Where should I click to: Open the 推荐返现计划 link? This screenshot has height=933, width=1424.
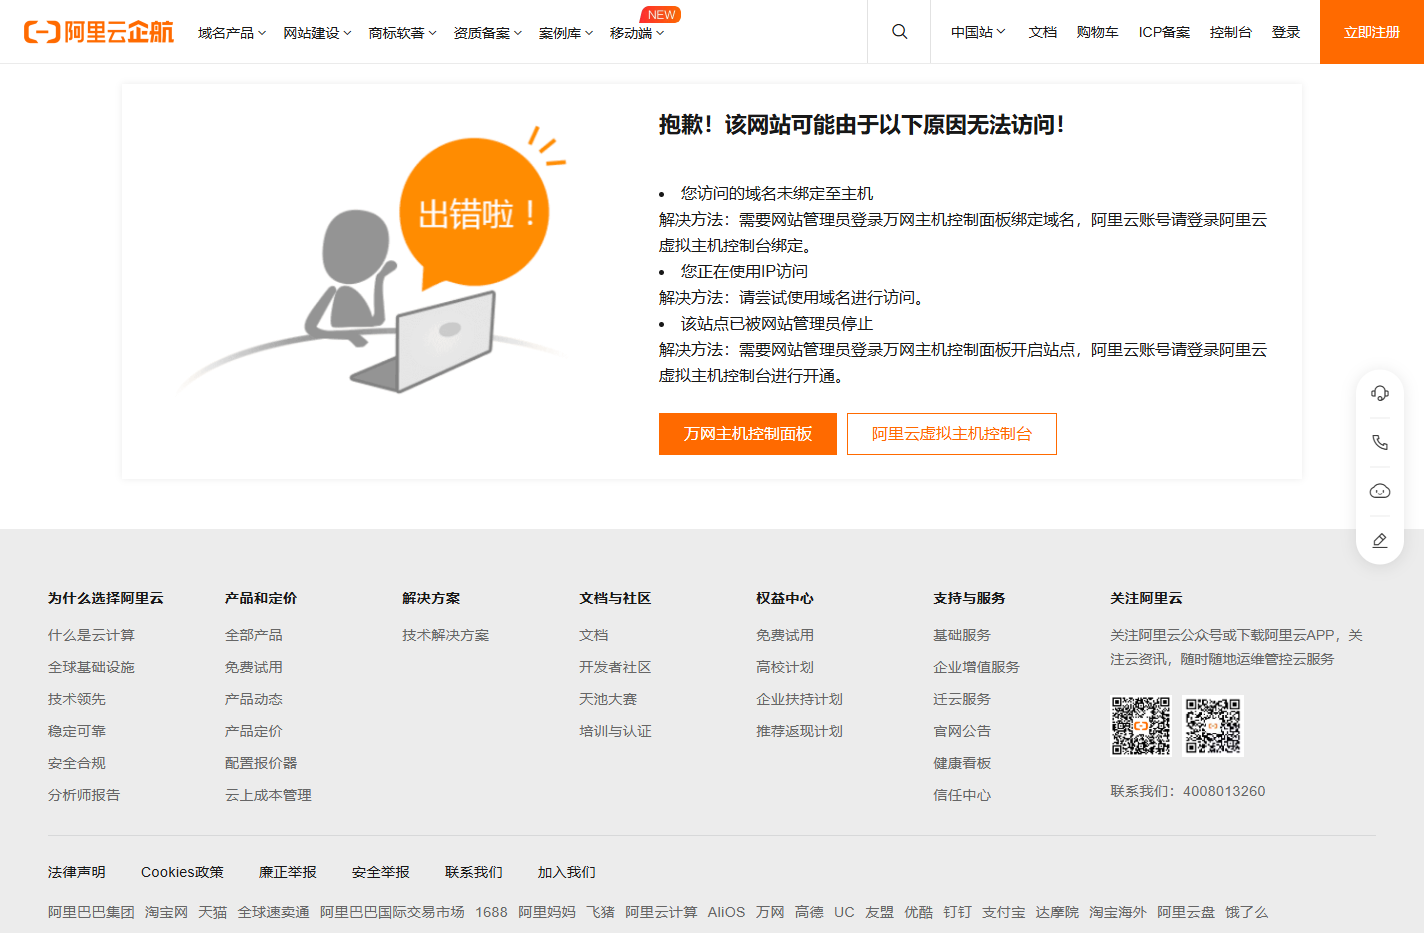tap(799, 731)
